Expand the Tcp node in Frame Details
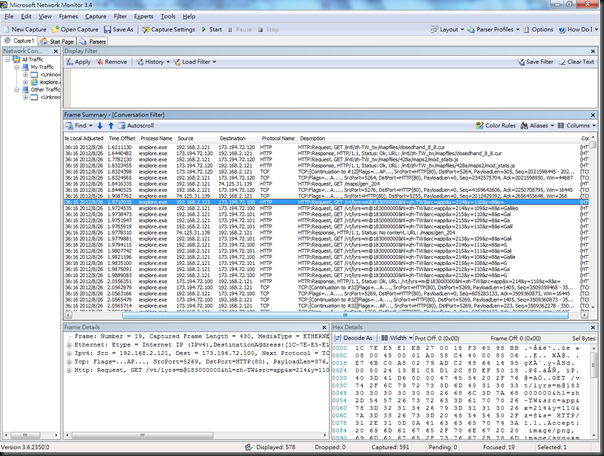Image resolution: width=604 pixels, height=456 pixels. click(69, 362)
